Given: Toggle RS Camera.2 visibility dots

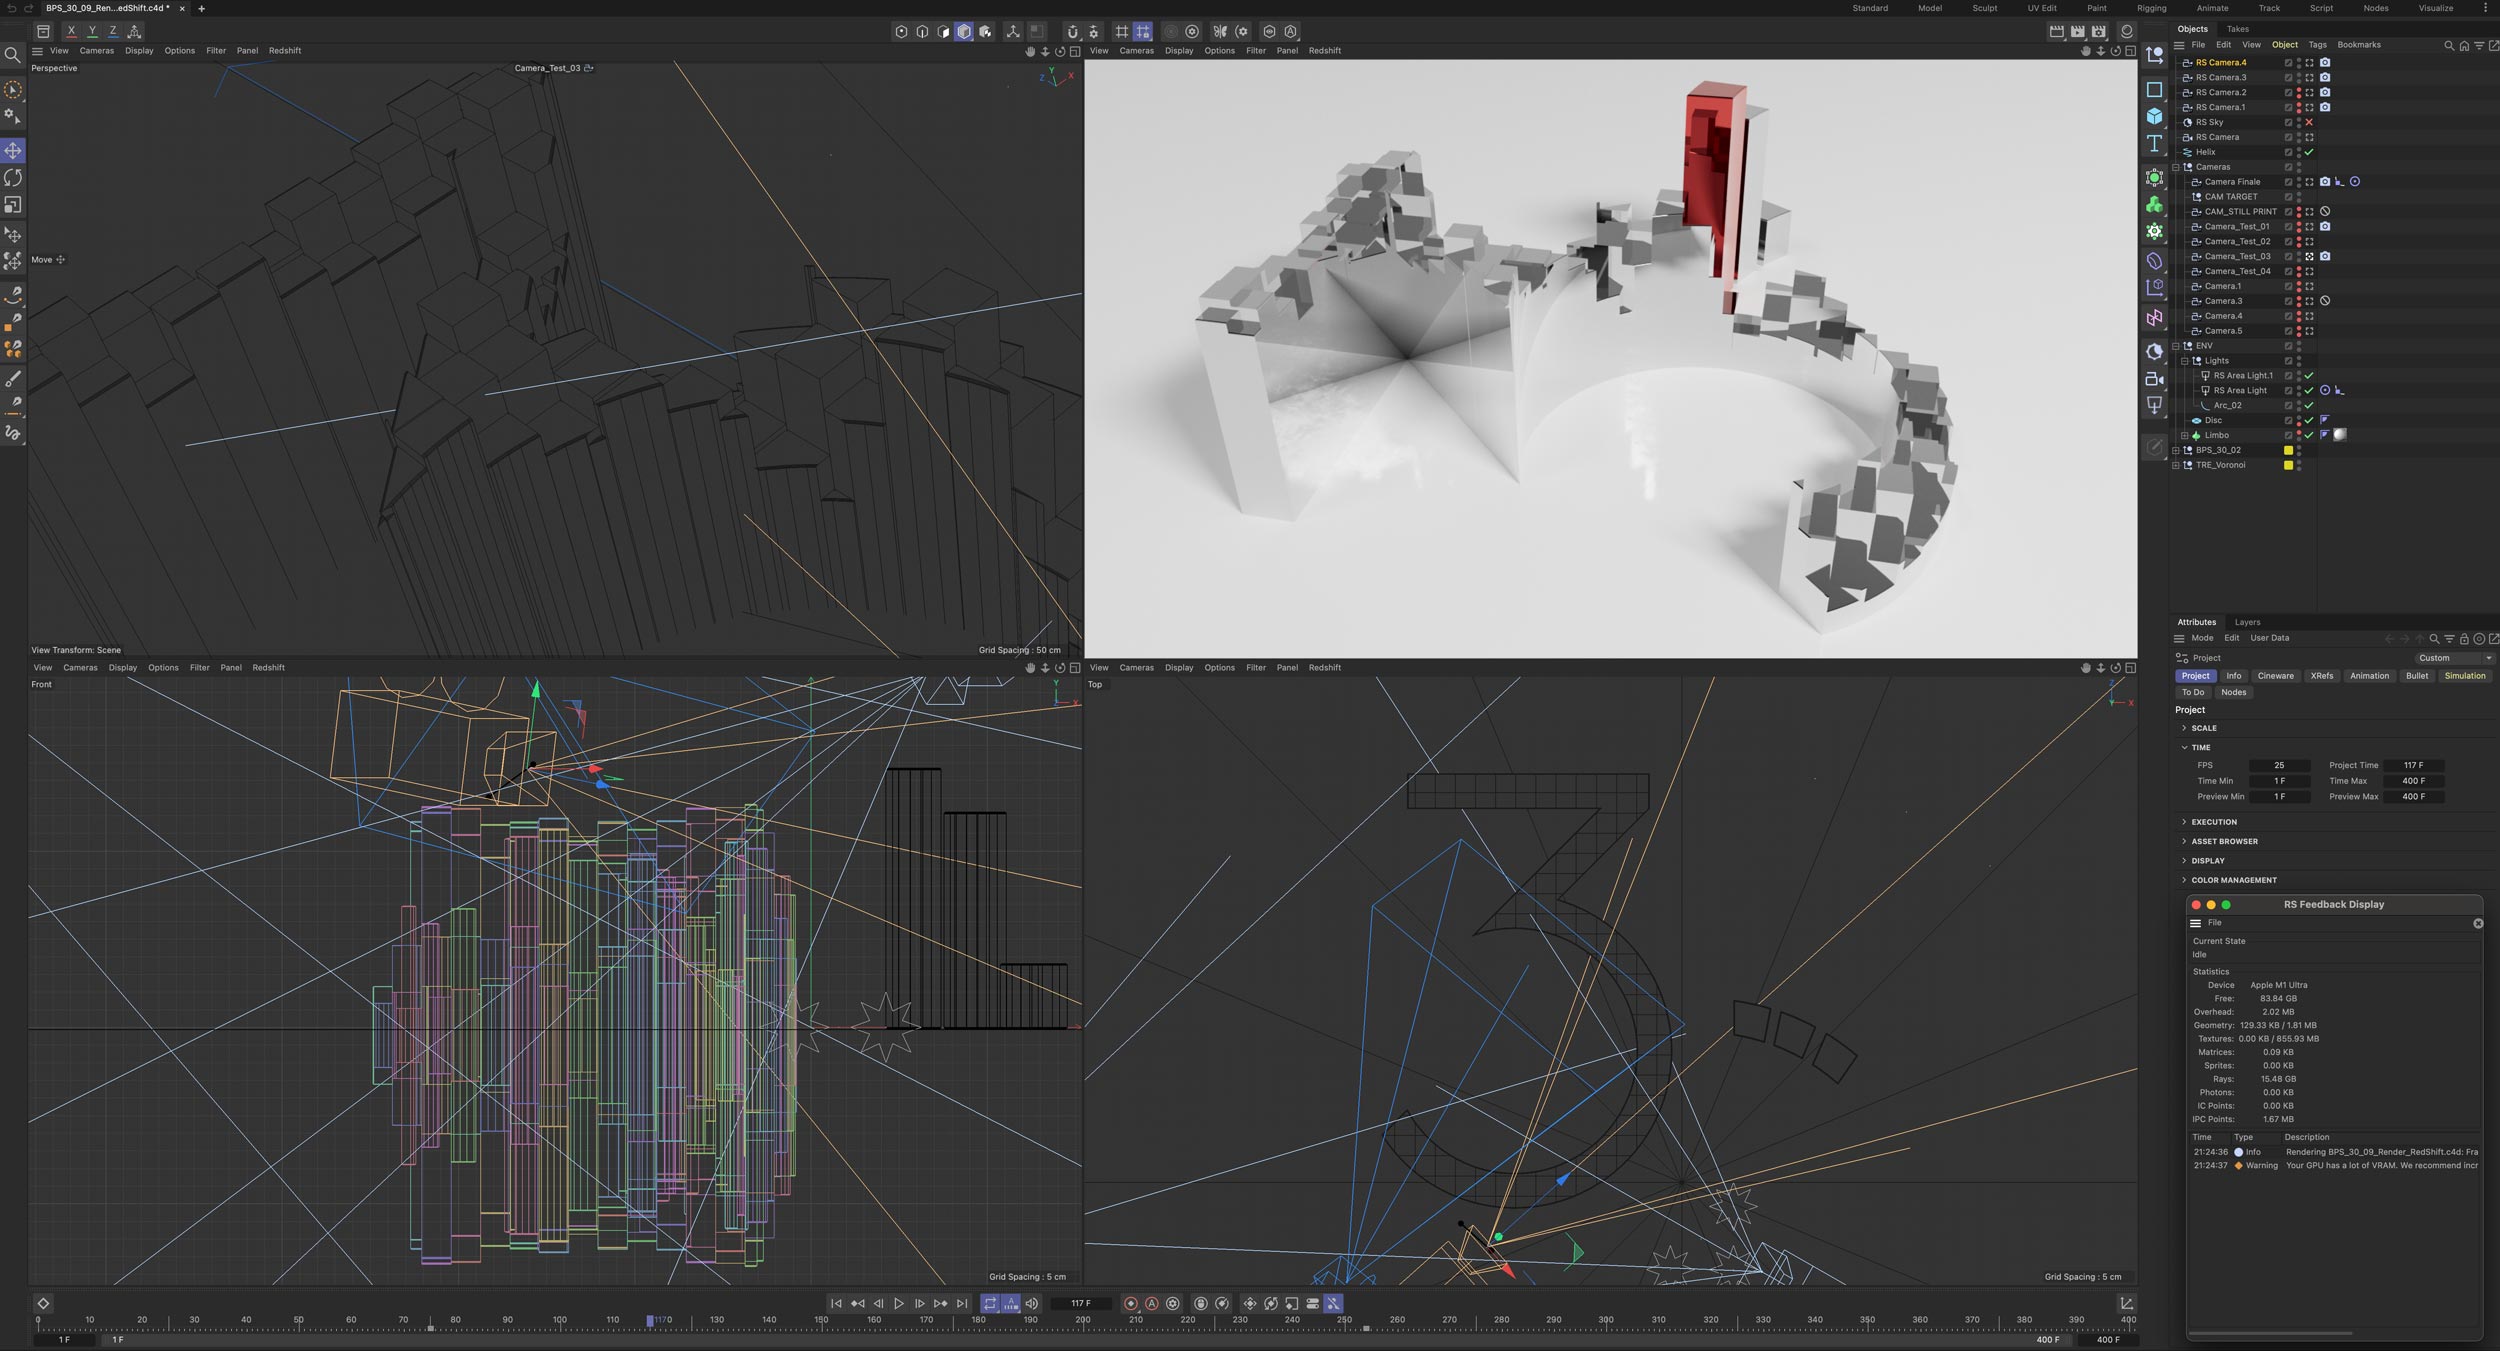Looking at the screenshot, I should pos(2298,92).
